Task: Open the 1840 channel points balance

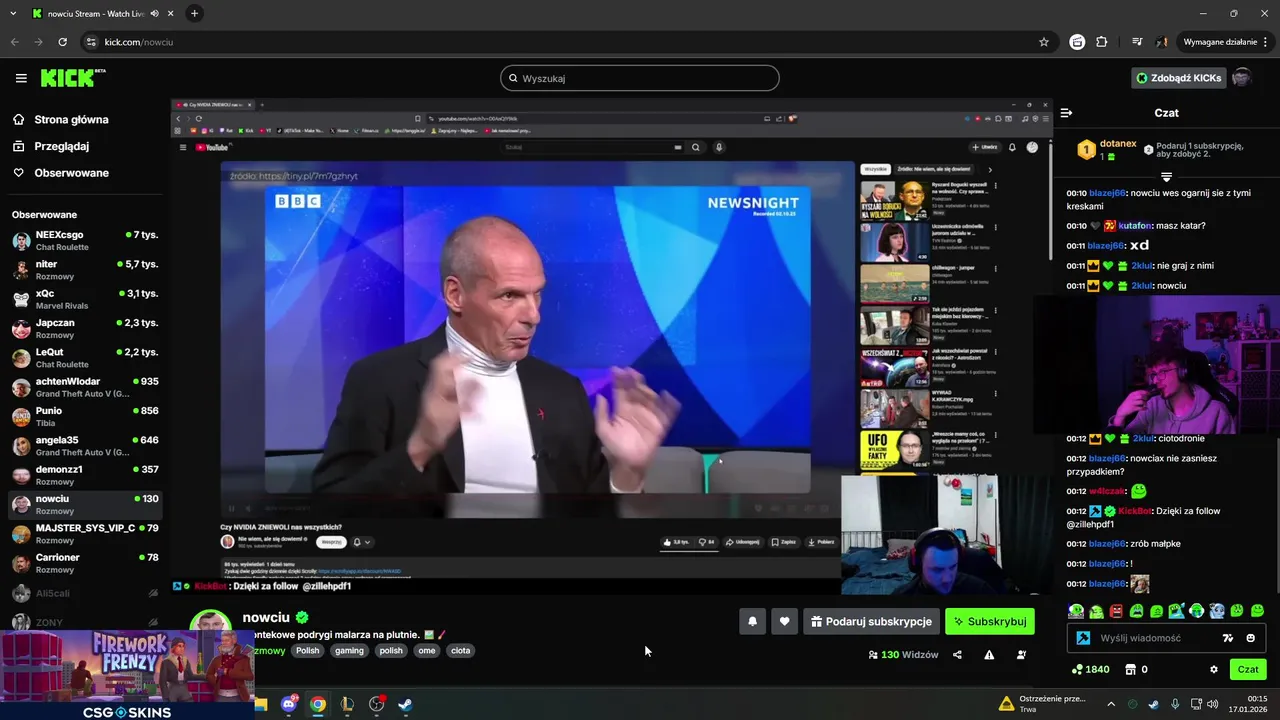Action: tap(1090, 669)
